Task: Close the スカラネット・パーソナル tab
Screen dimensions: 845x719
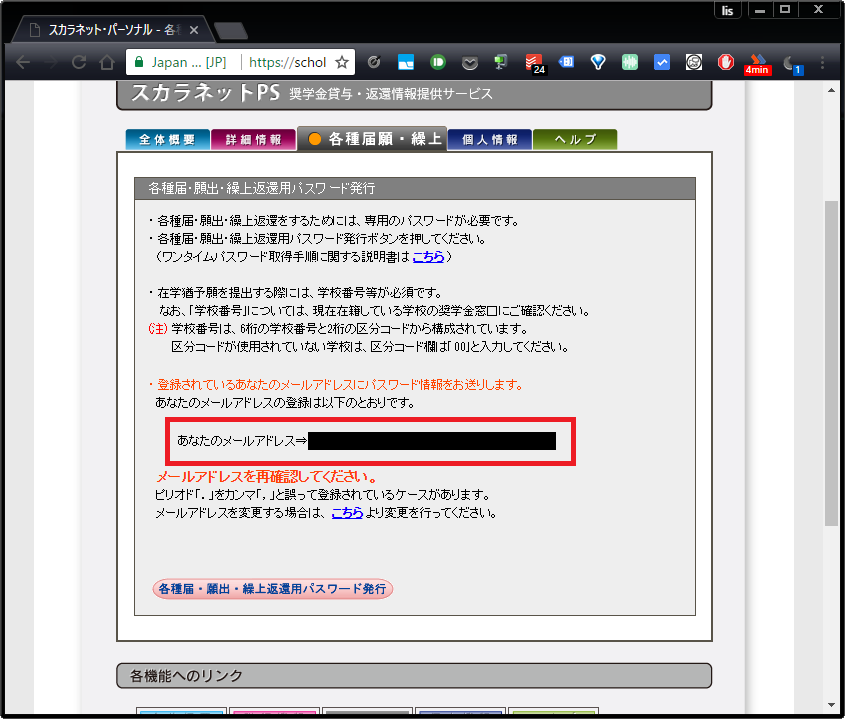Action: 194,30
